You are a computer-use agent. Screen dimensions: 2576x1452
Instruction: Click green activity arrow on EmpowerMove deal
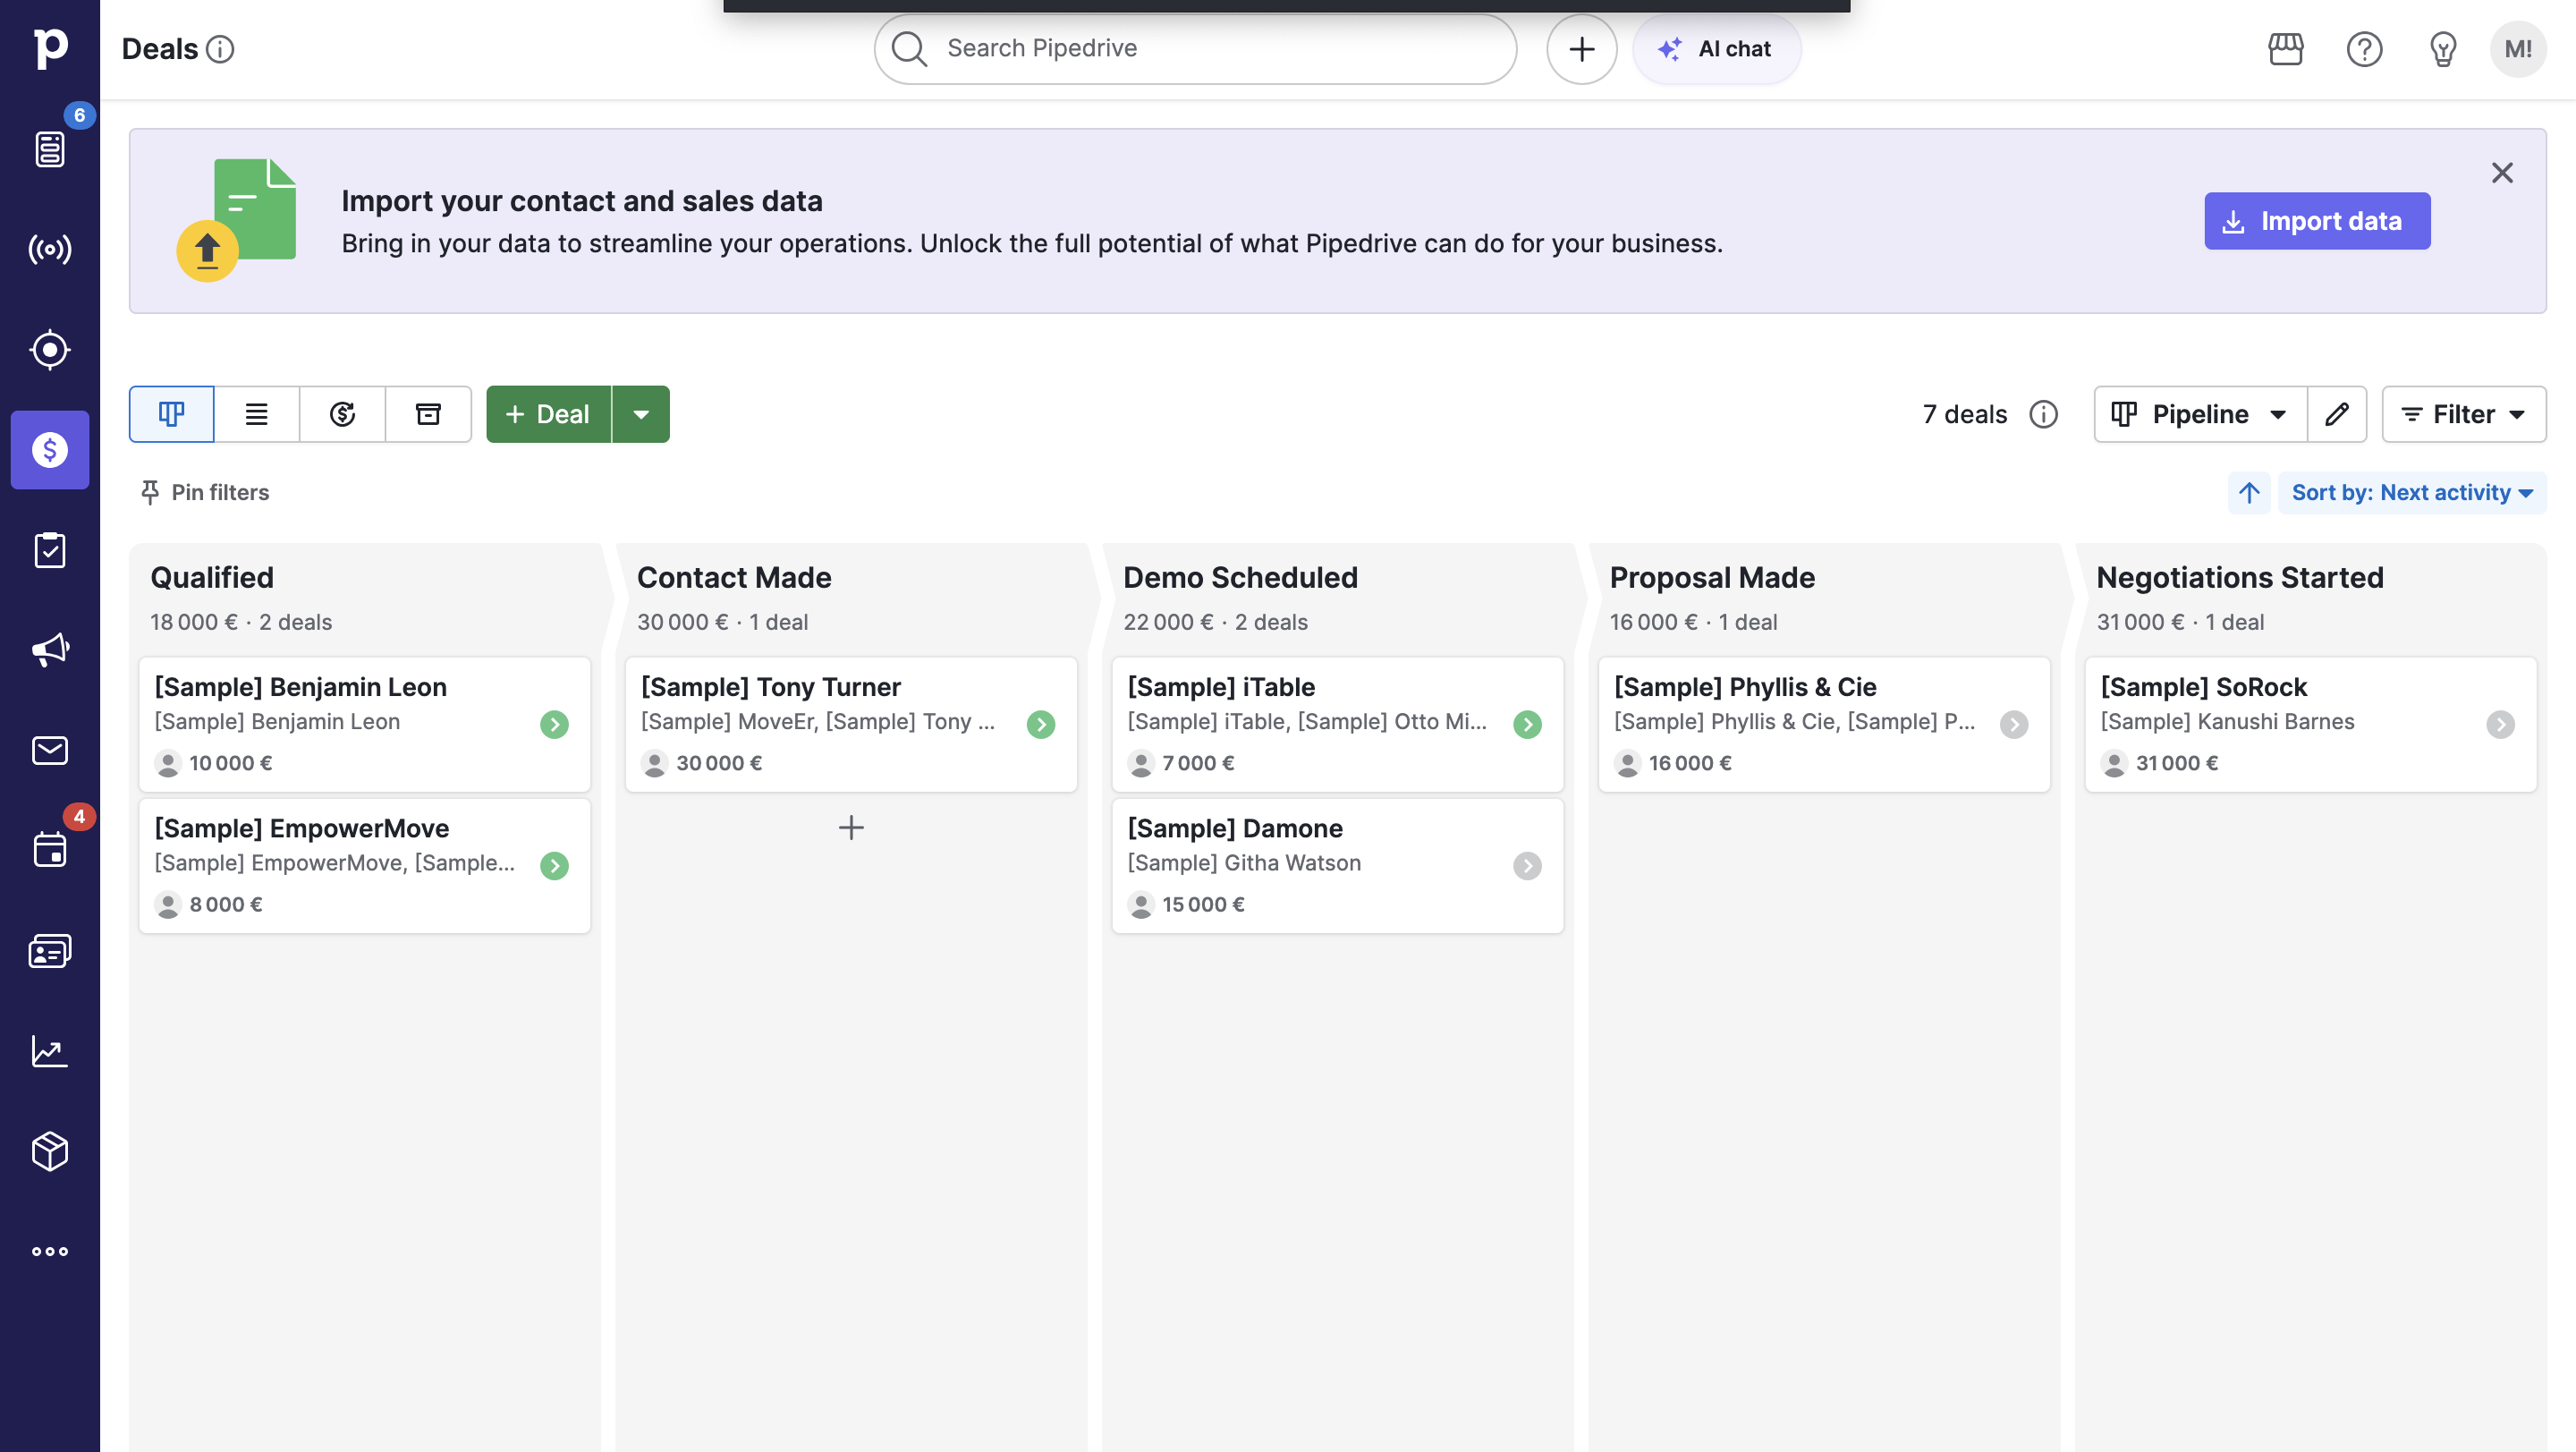[x=554, y=865]
